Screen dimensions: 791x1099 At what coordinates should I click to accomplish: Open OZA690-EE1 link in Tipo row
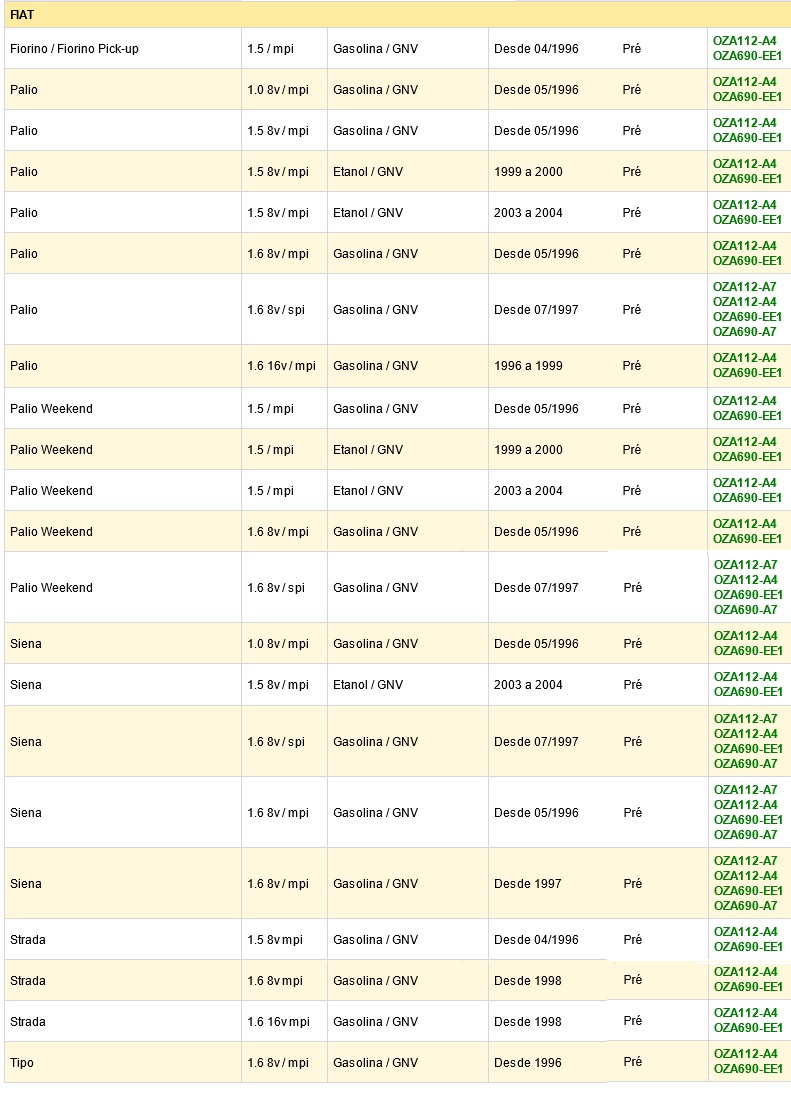[x=748, y=1070]
